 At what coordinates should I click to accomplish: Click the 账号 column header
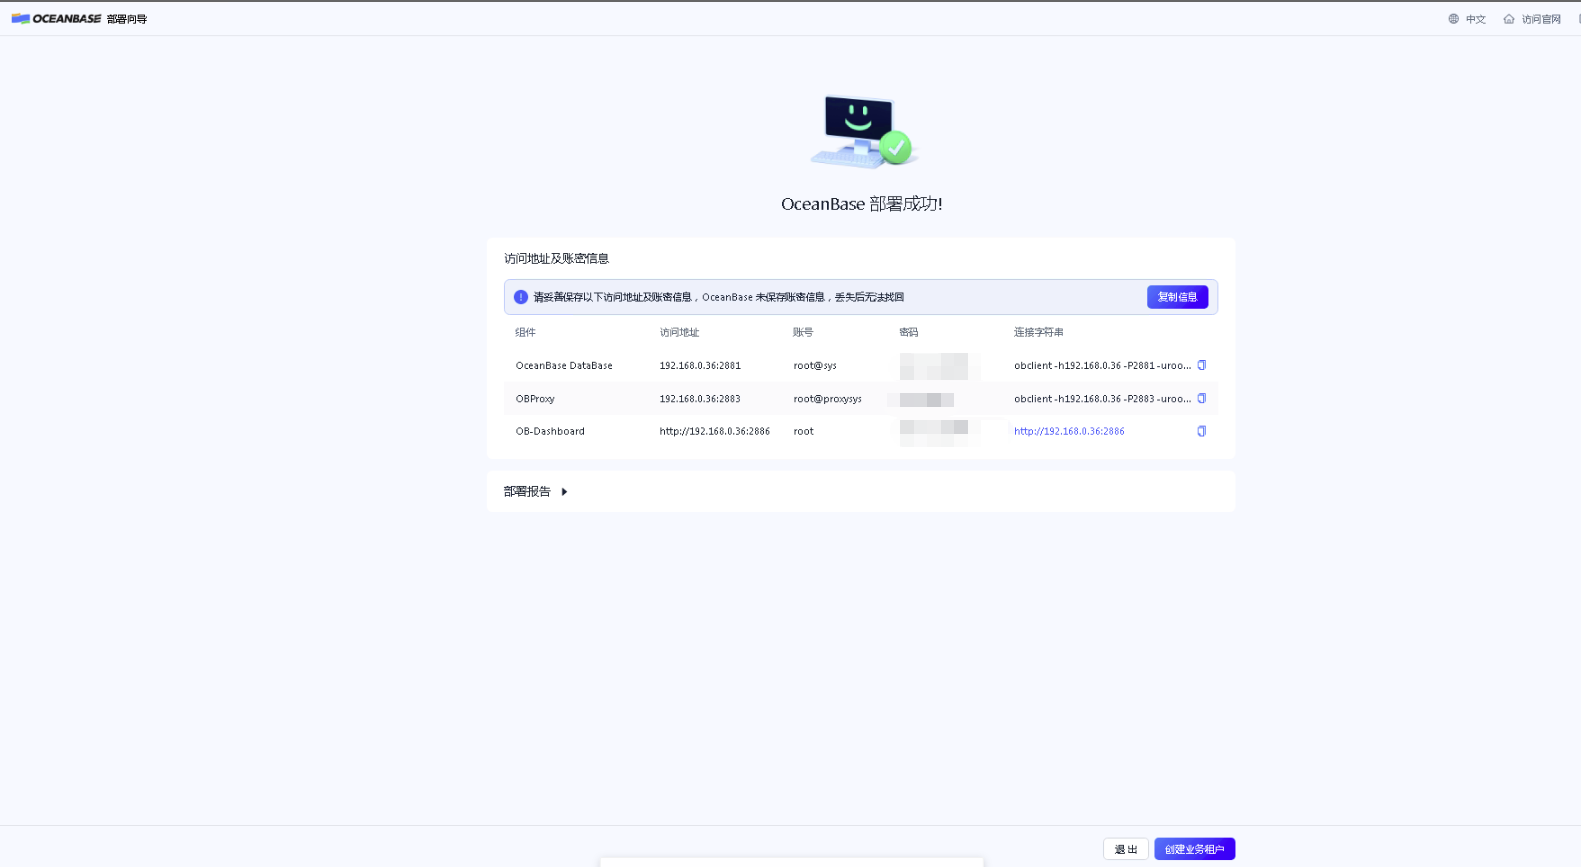(803, 332)
